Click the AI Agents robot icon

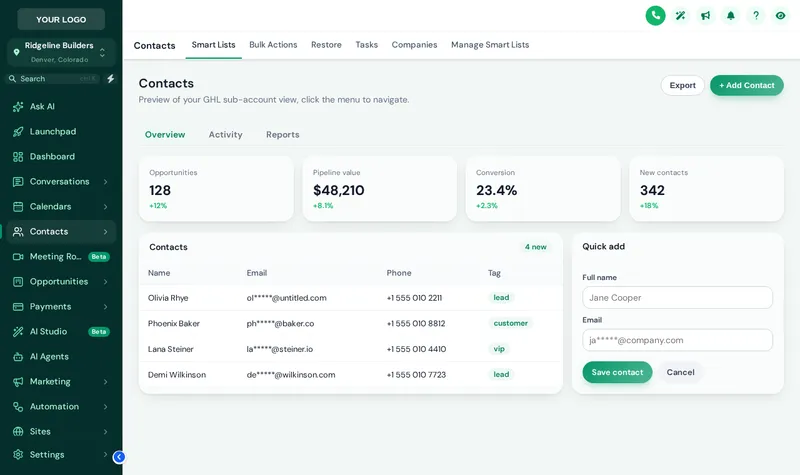click(x=18, y=357)
